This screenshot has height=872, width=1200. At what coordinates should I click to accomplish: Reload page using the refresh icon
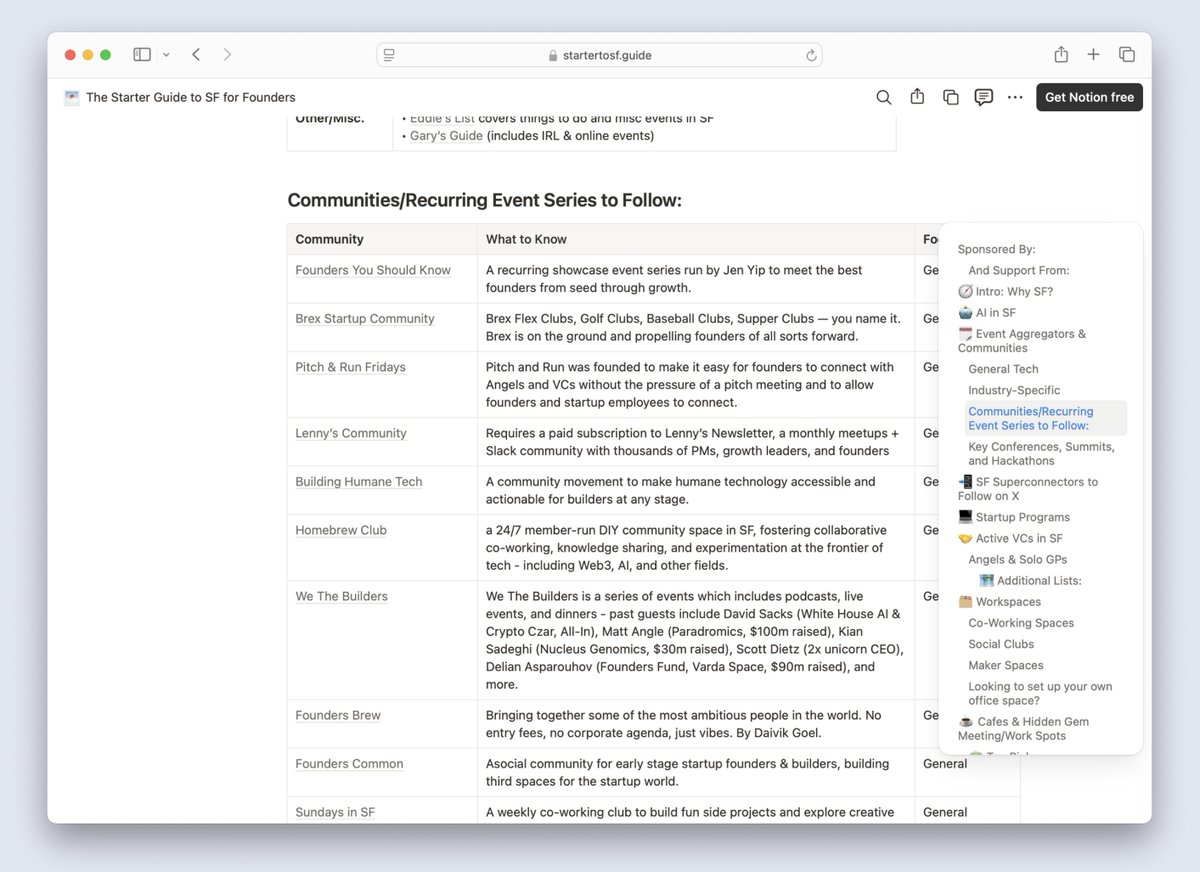point(811,55)
